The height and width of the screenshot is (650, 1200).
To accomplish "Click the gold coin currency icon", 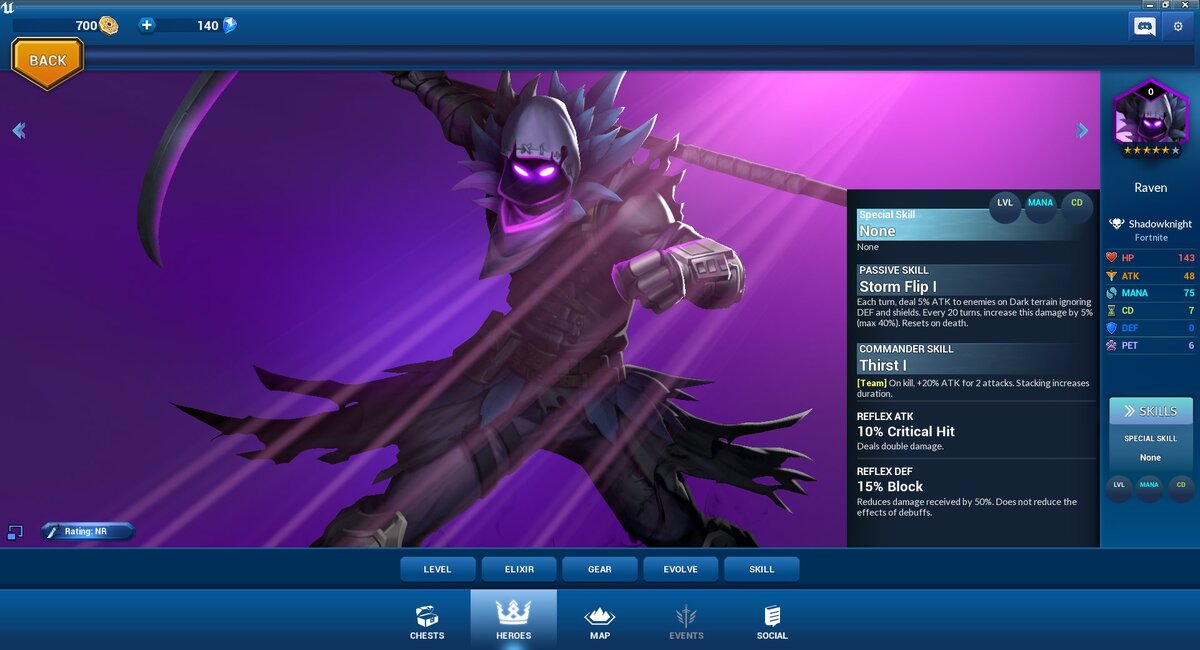I will pos(108,25).
